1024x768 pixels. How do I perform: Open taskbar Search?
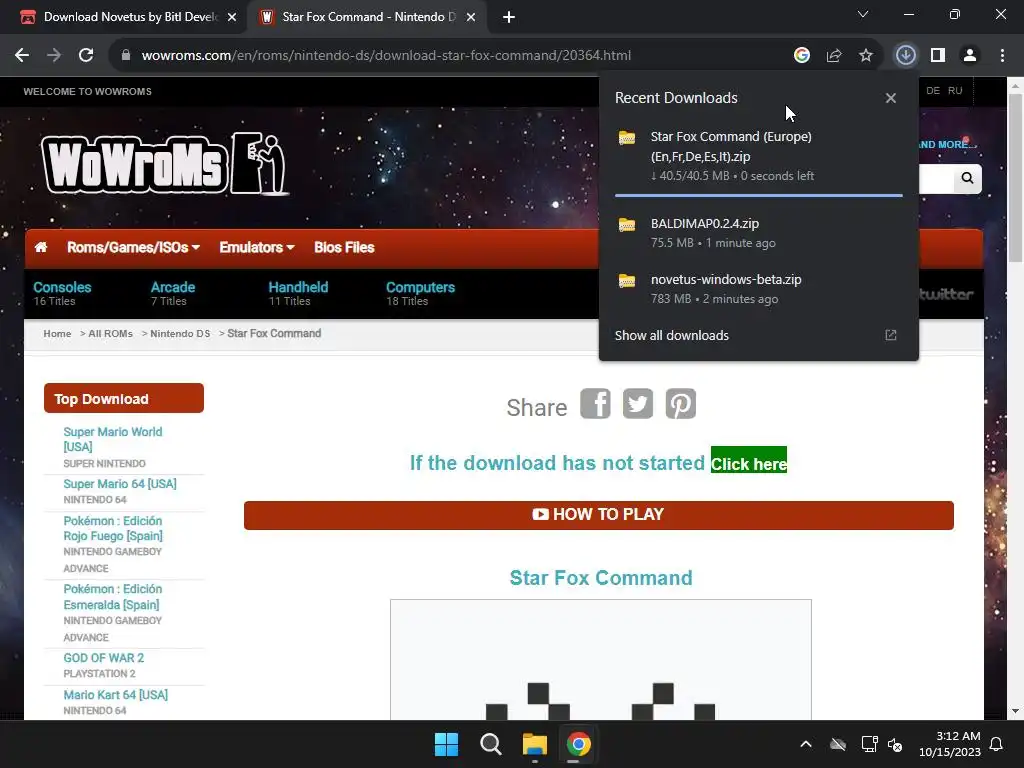coord(490,744)
